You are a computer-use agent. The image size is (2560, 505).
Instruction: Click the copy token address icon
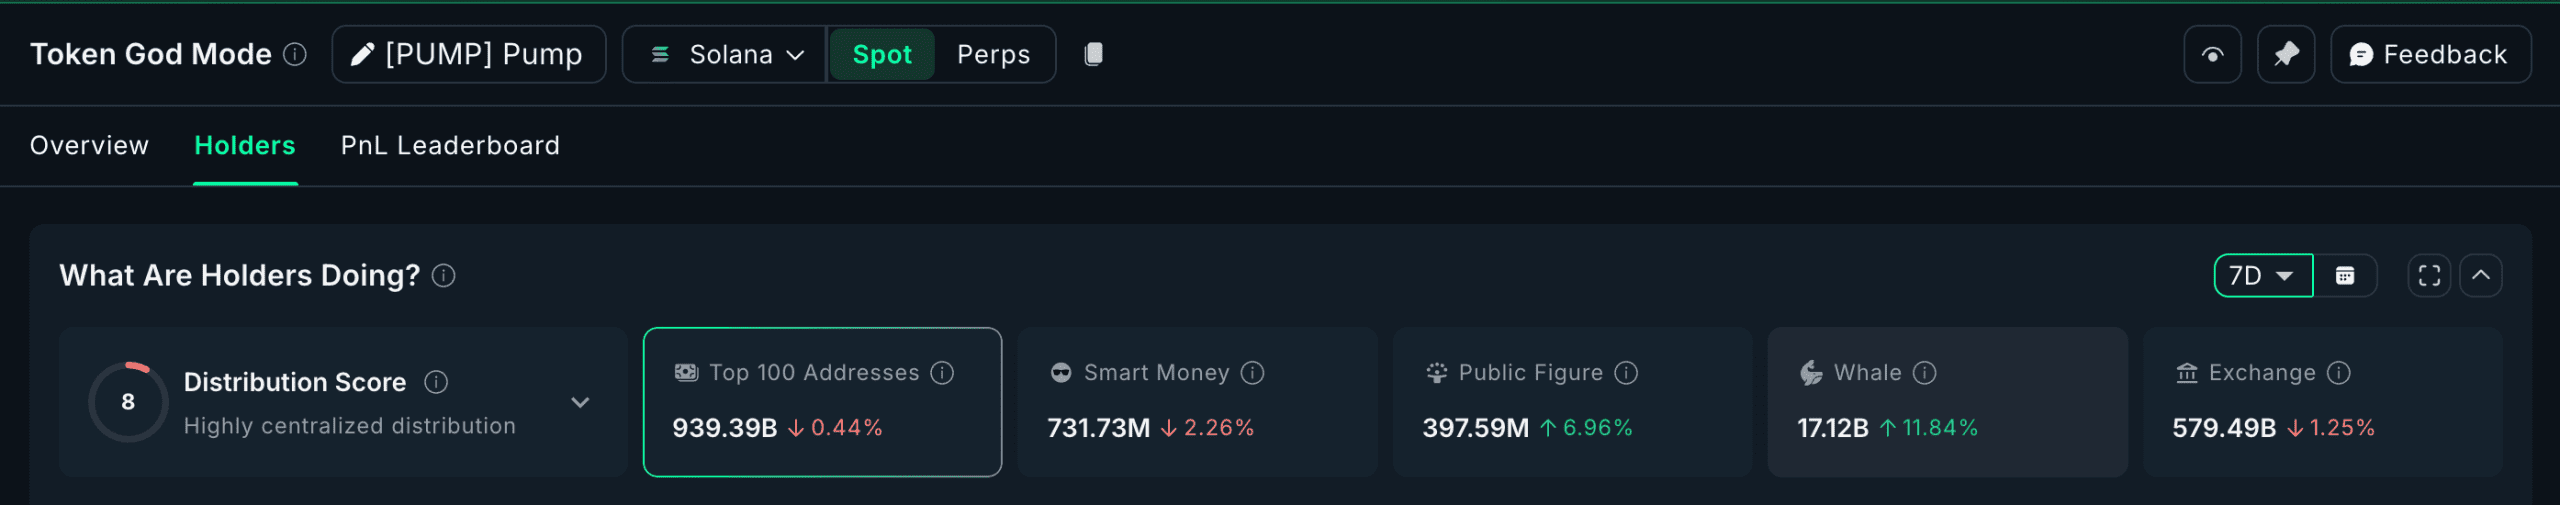1093,54
